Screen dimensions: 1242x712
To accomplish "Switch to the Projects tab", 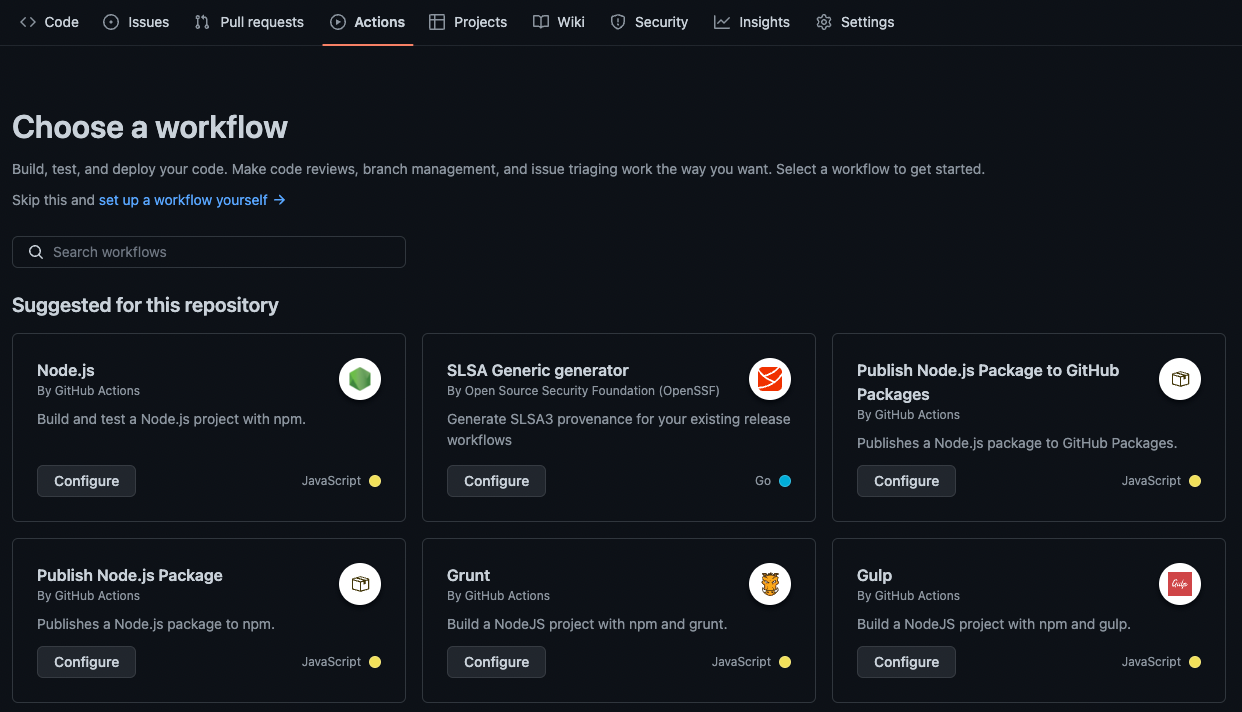I will (x=468, y=22).
